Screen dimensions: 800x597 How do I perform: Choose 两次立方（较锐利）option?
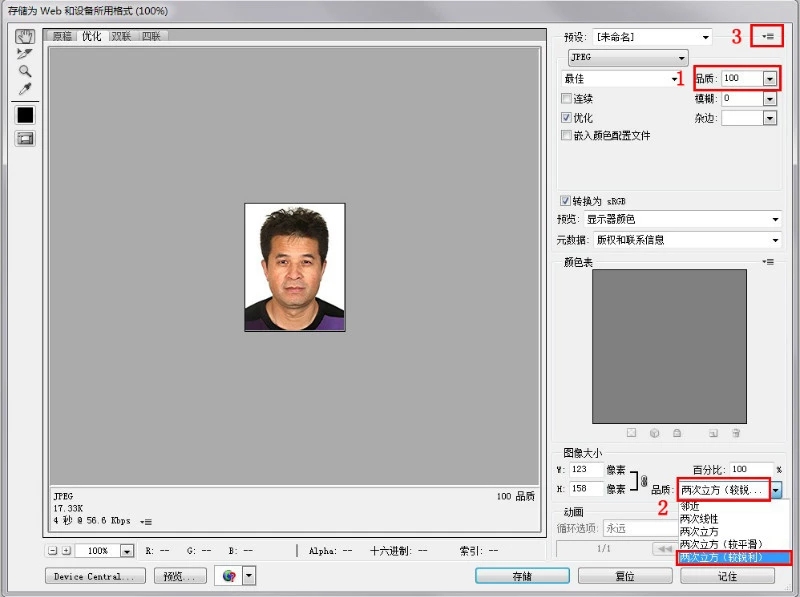click(733, 557)
